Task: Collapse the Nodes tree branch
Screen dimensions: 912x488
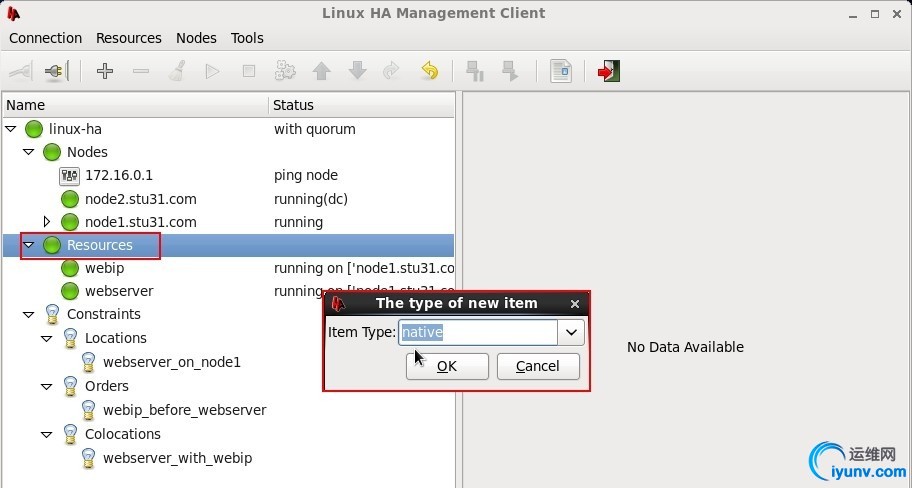Action: 28,152
